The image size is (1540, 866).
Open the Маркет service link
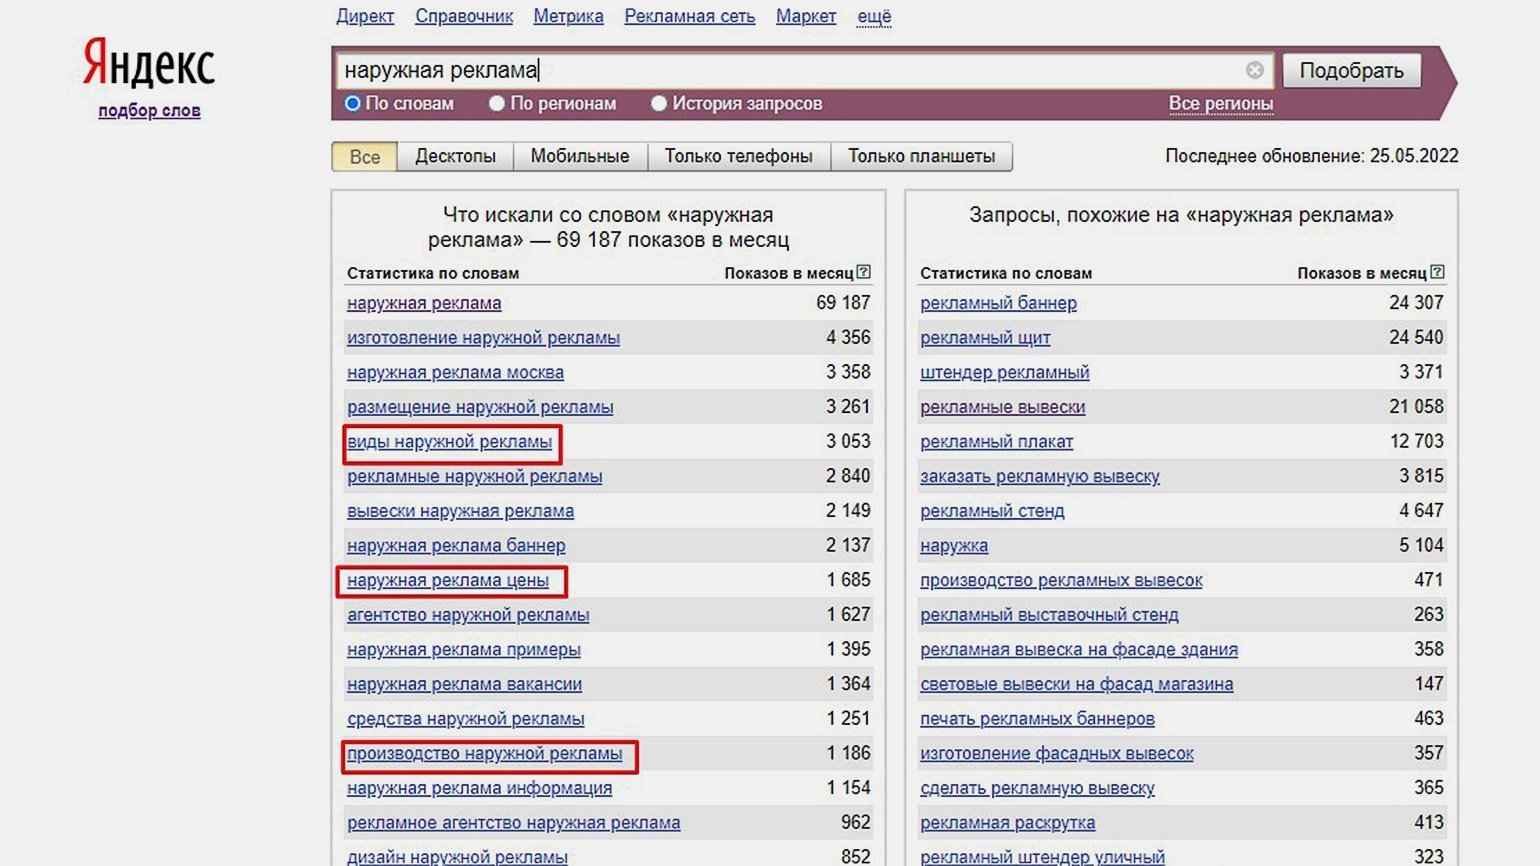tap(806, 16)
